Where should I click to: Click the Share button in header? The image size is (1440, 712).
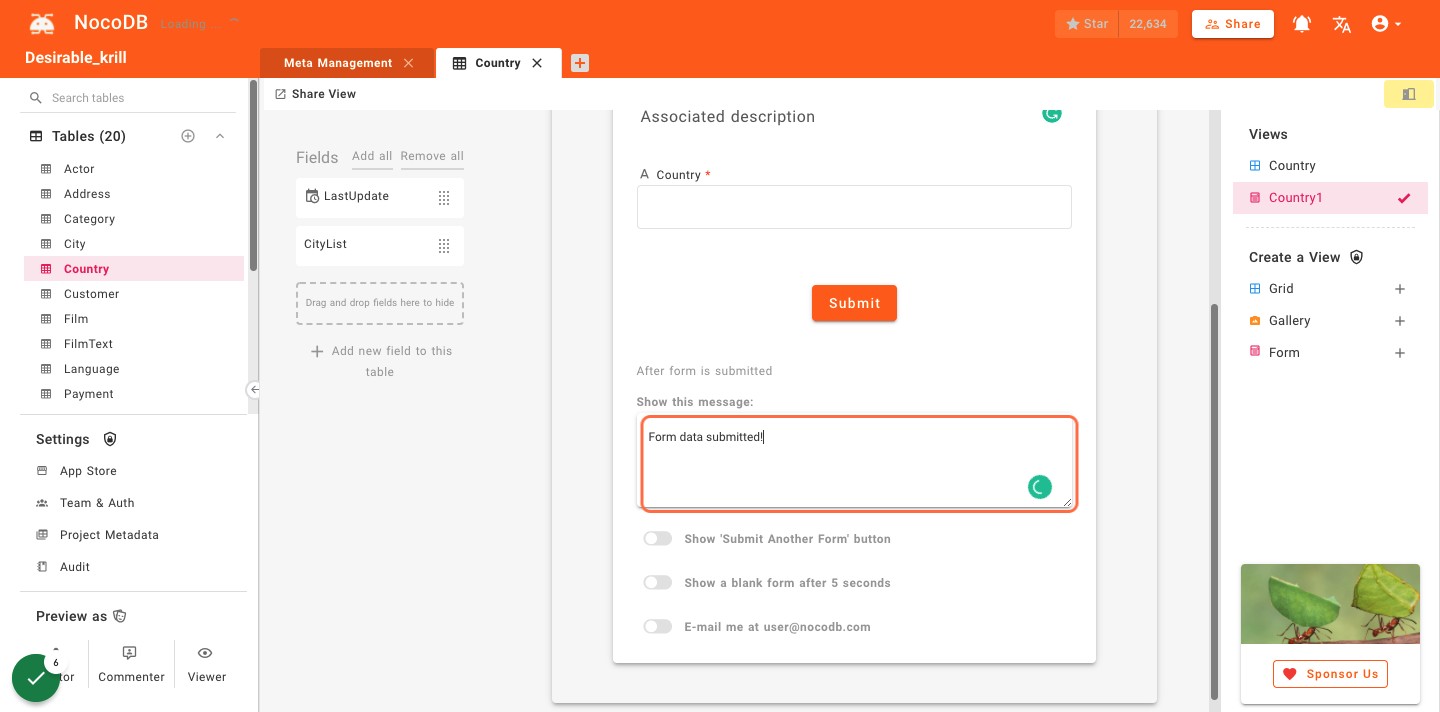1233,24
